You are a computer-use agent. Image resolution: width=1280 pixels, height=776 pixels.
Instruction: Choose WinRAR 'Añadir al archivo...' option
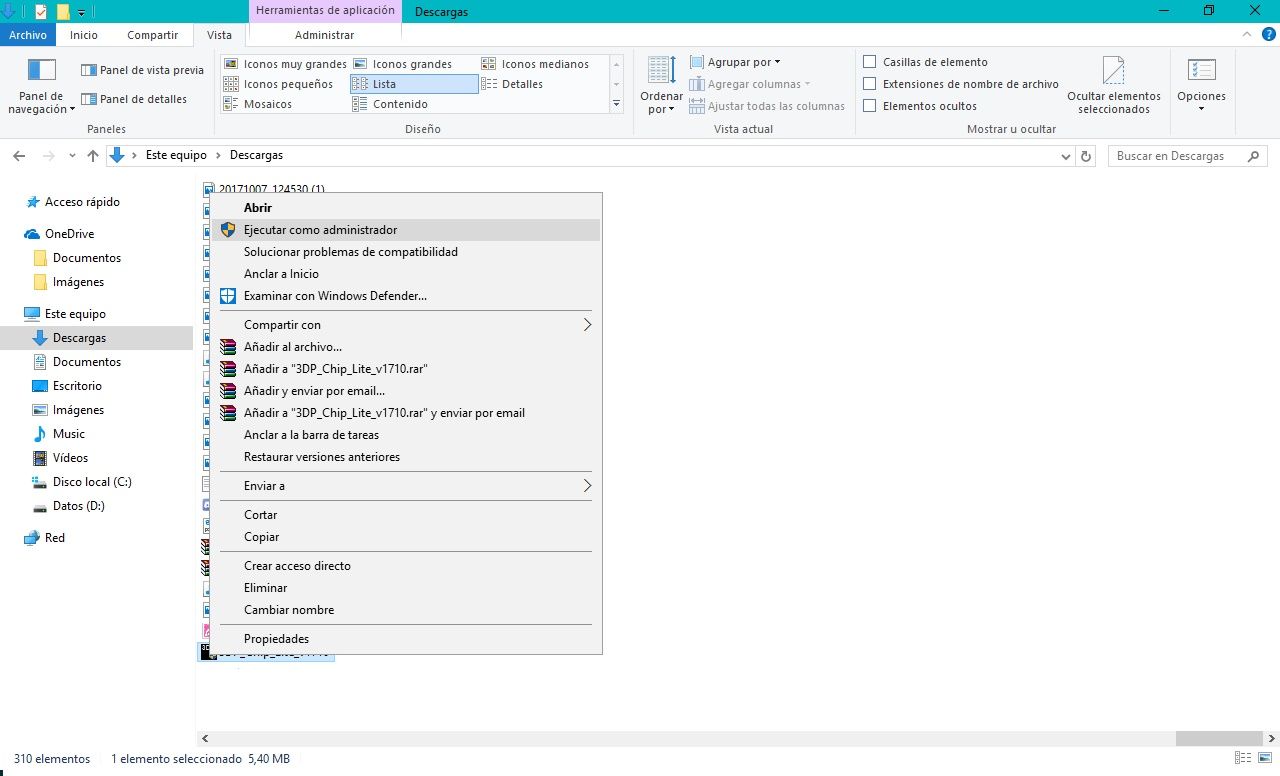pos(406,347)
